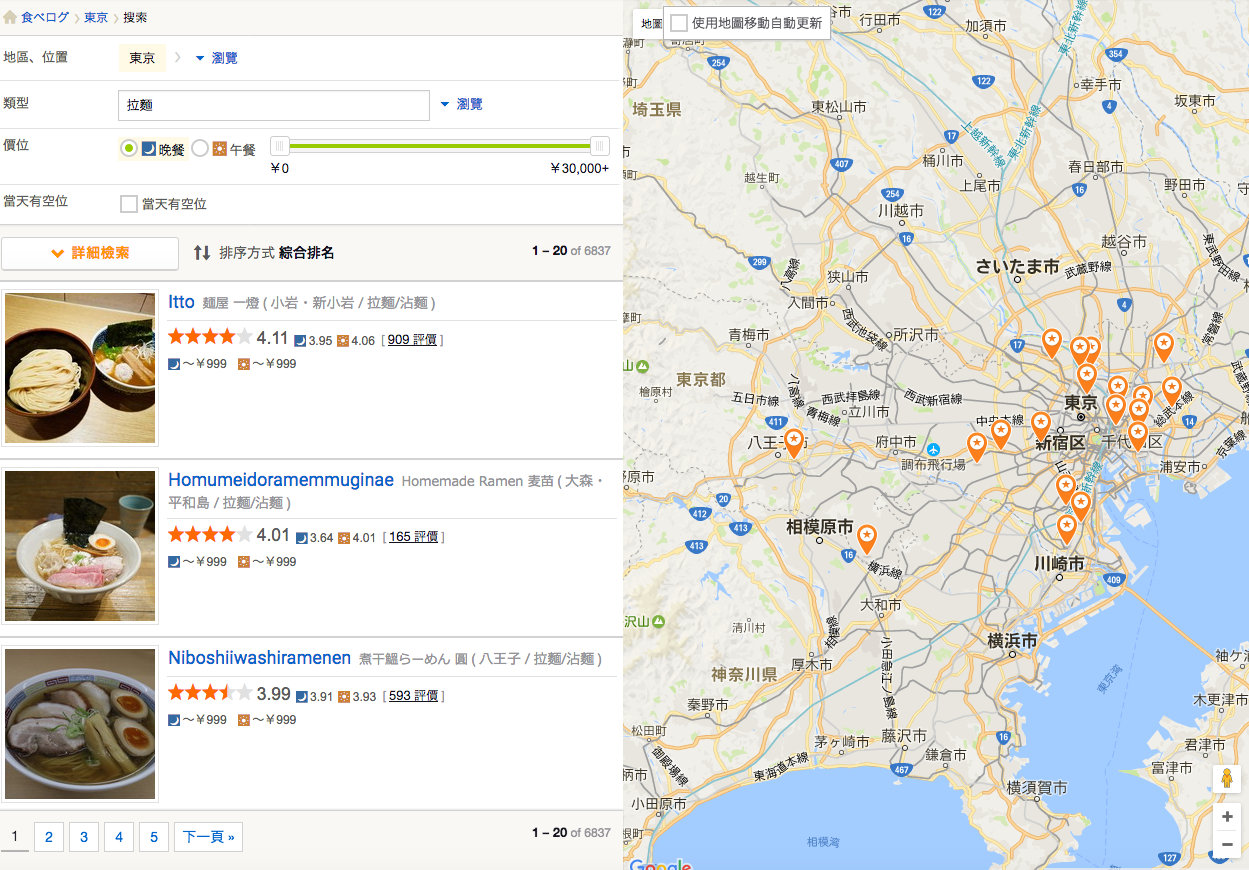Screen dimensions: 1249x870
Task: Enable the 當天有空位 checkbox
Action: [x=129, y=204]
